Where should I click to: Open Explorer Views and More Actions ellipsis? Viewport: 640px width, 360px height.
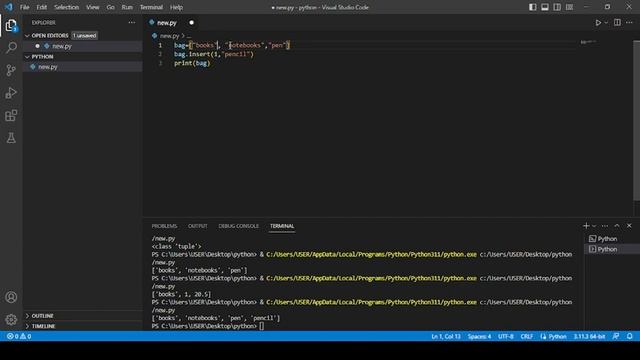click(x=131, y=22)
